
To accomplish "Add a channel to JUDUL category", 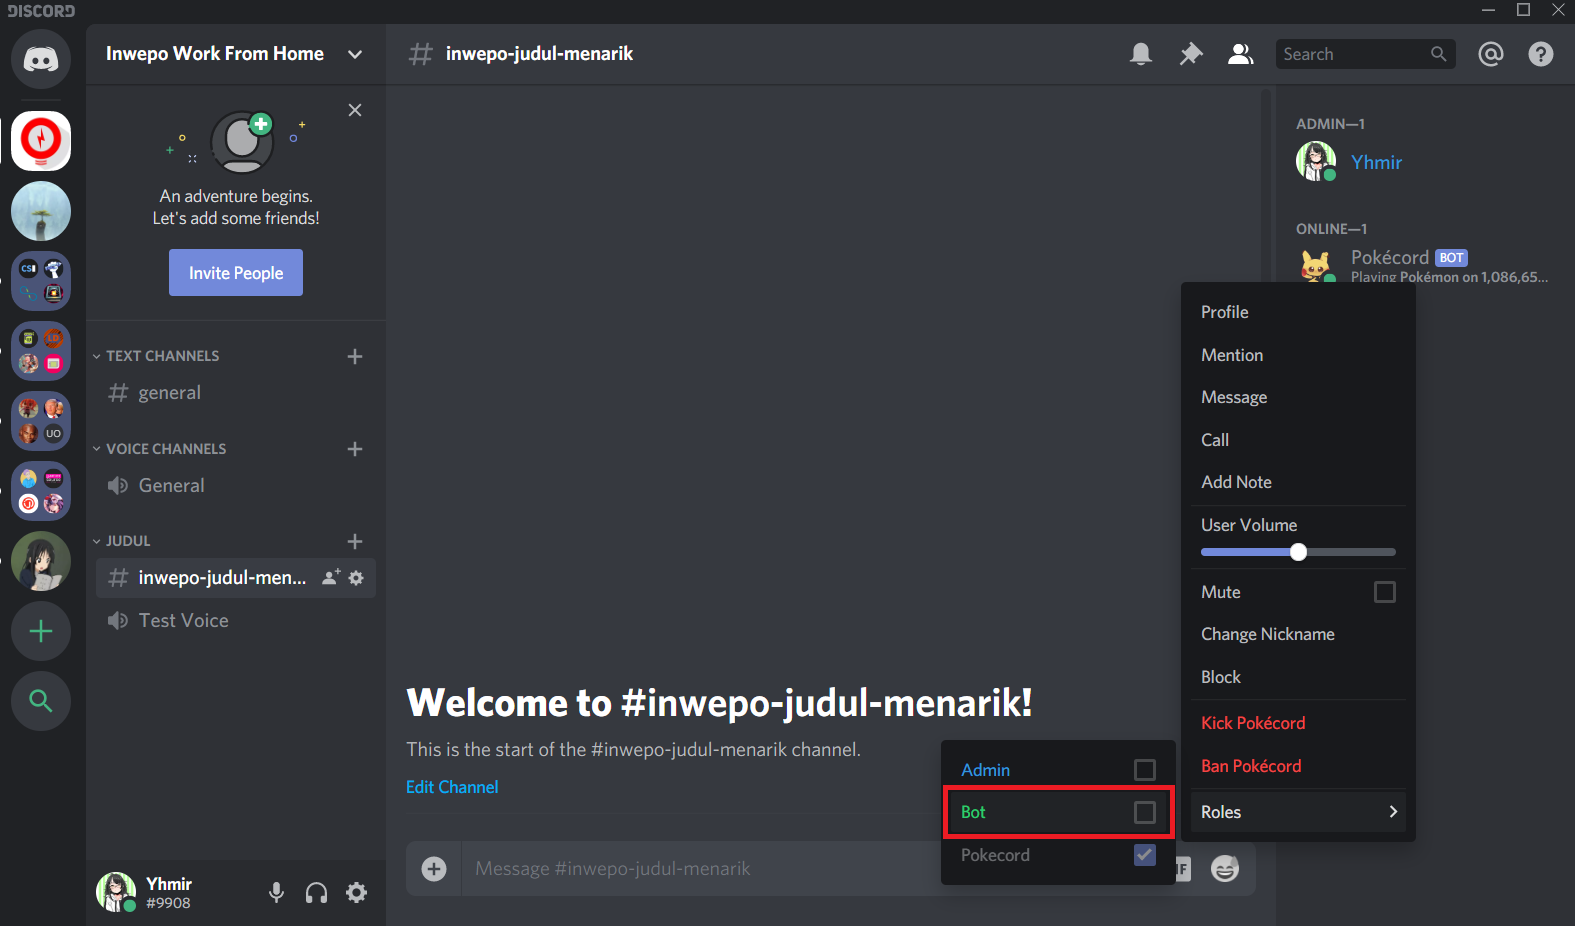I will click(x=355, y=541).
